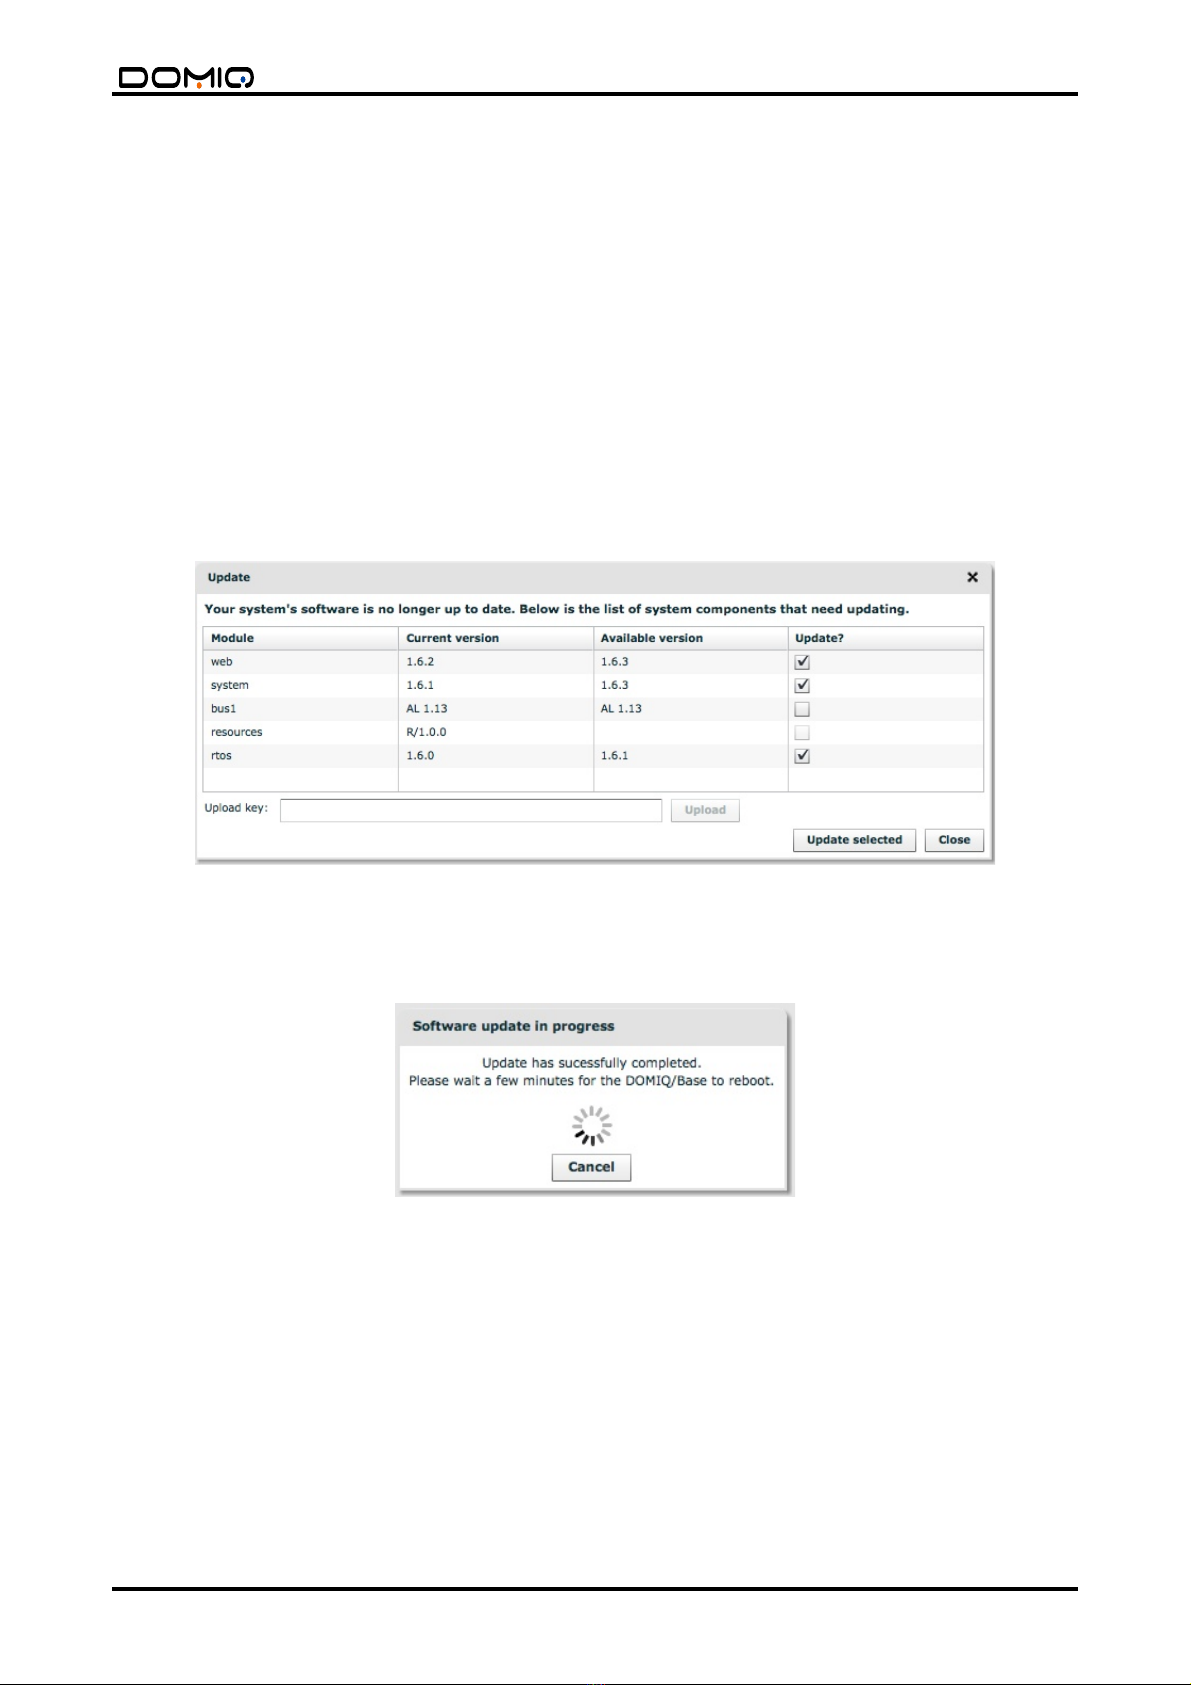The height and width of the screenshot is (1685, 1191).
Task: Uncheck the update checkbox for system module
Action: click(x=802, y=686)
